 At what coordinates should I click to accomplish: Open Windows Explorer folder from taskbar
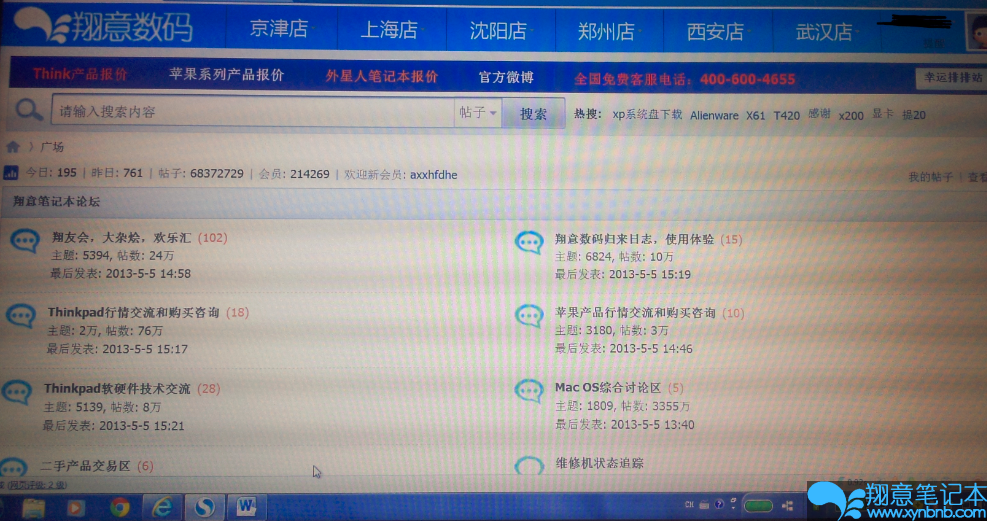34,507
